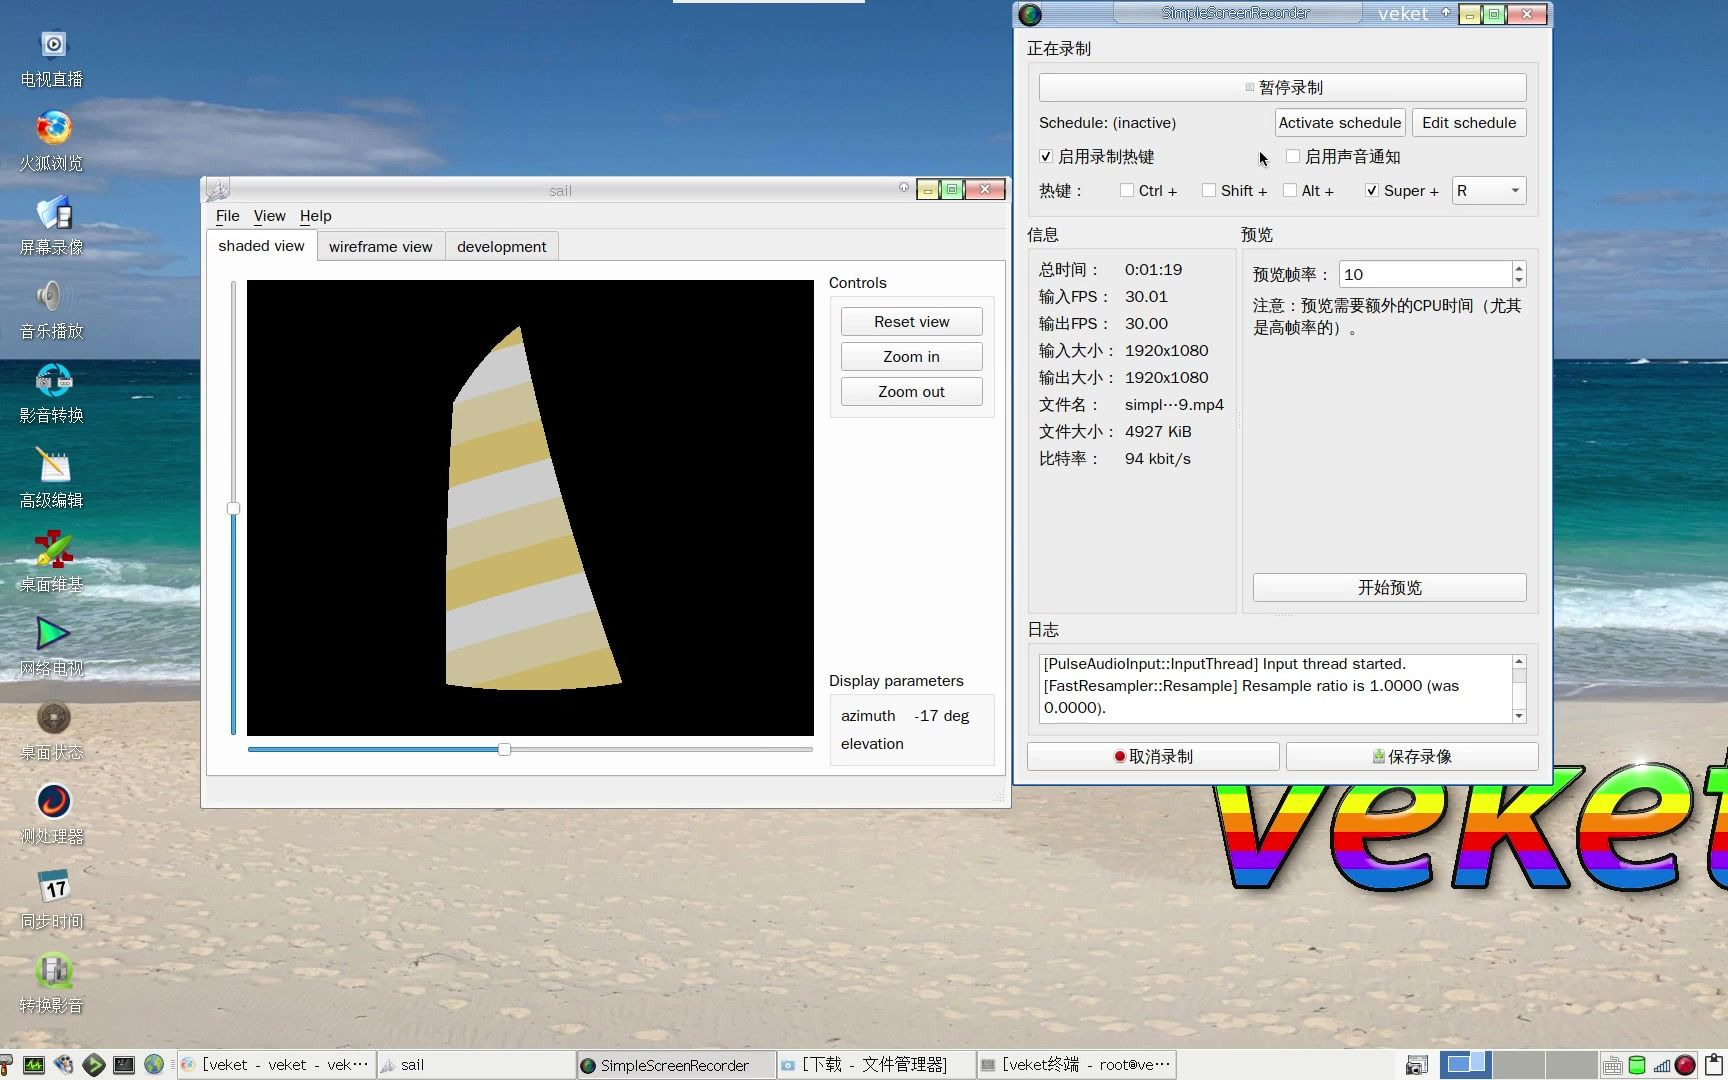Screen dimensions: 1728x1080
Task: Switch to first workspace in pager
Action: pos(1465,1064)
